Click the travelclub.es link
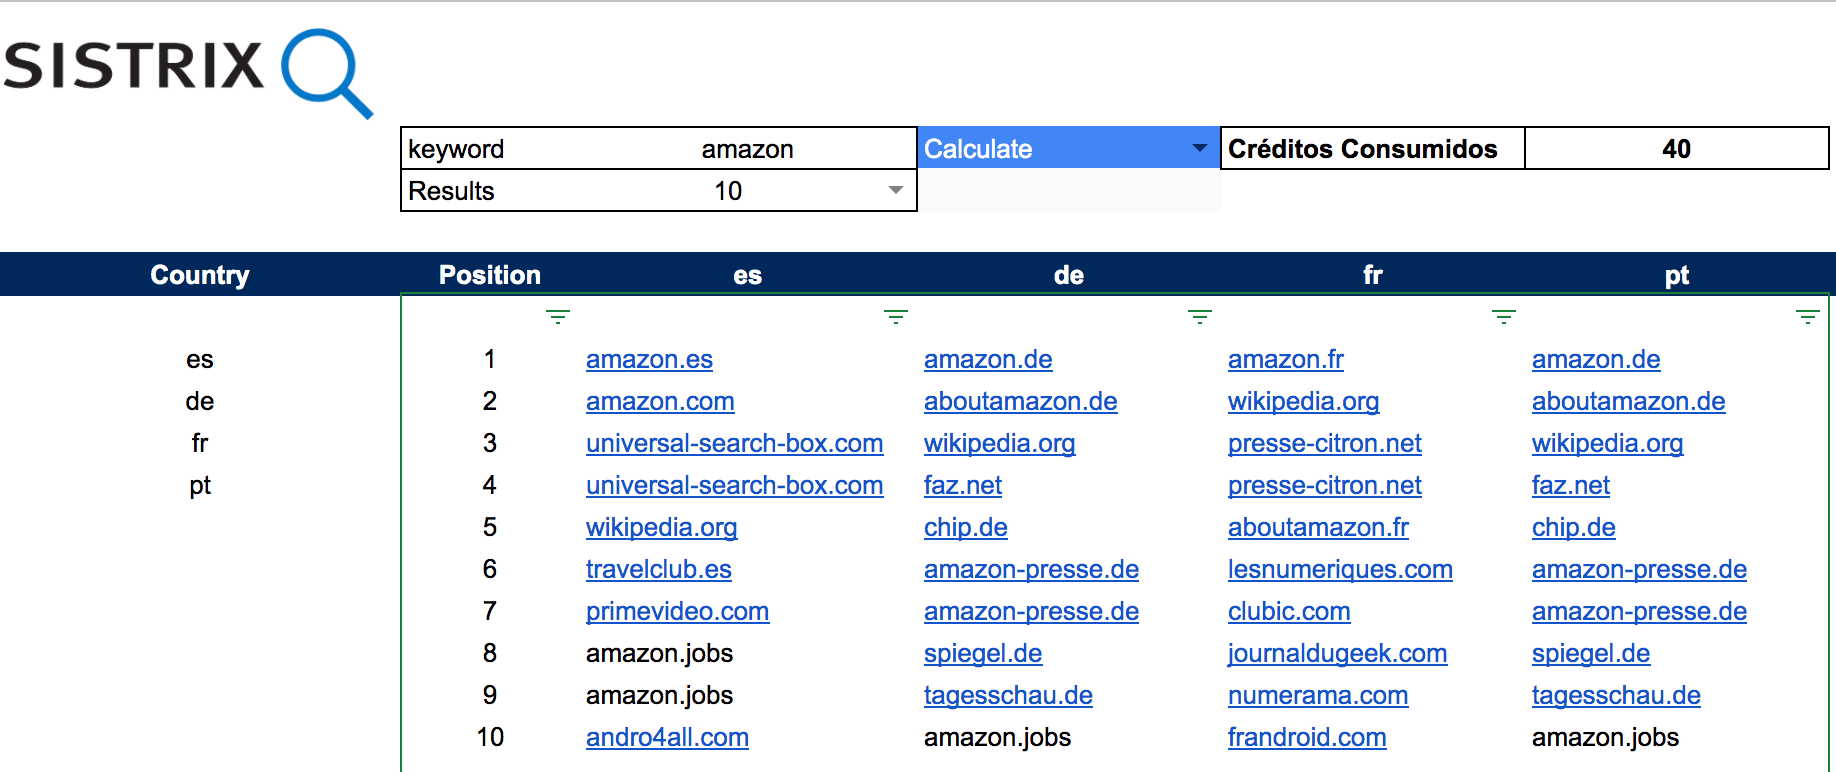1836x772 pixels. [658, 569]
